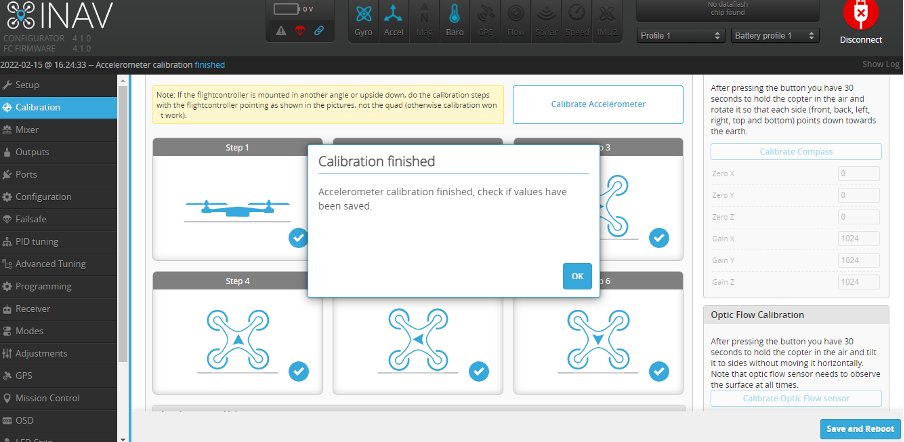Image resolution: width=904 pixels, height=442 pixels.
Task: Open the Profile 1 dropdown
Action: click(x=680, y=36)
